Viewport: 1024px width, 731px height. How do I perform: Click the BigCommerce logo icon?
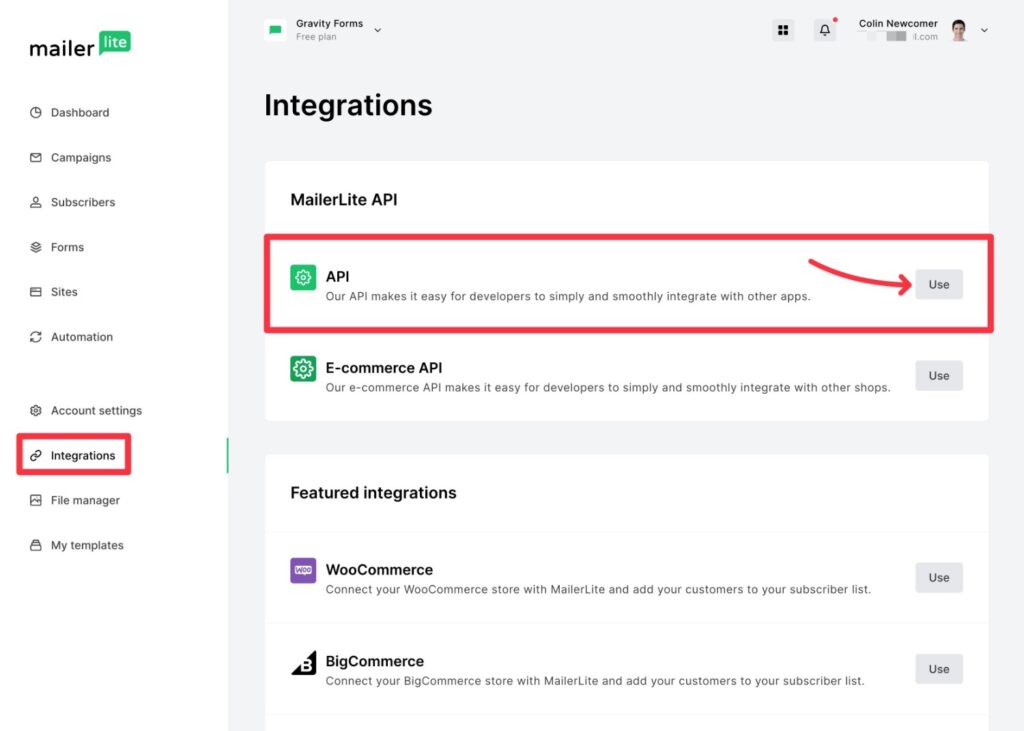click(303, 662)
